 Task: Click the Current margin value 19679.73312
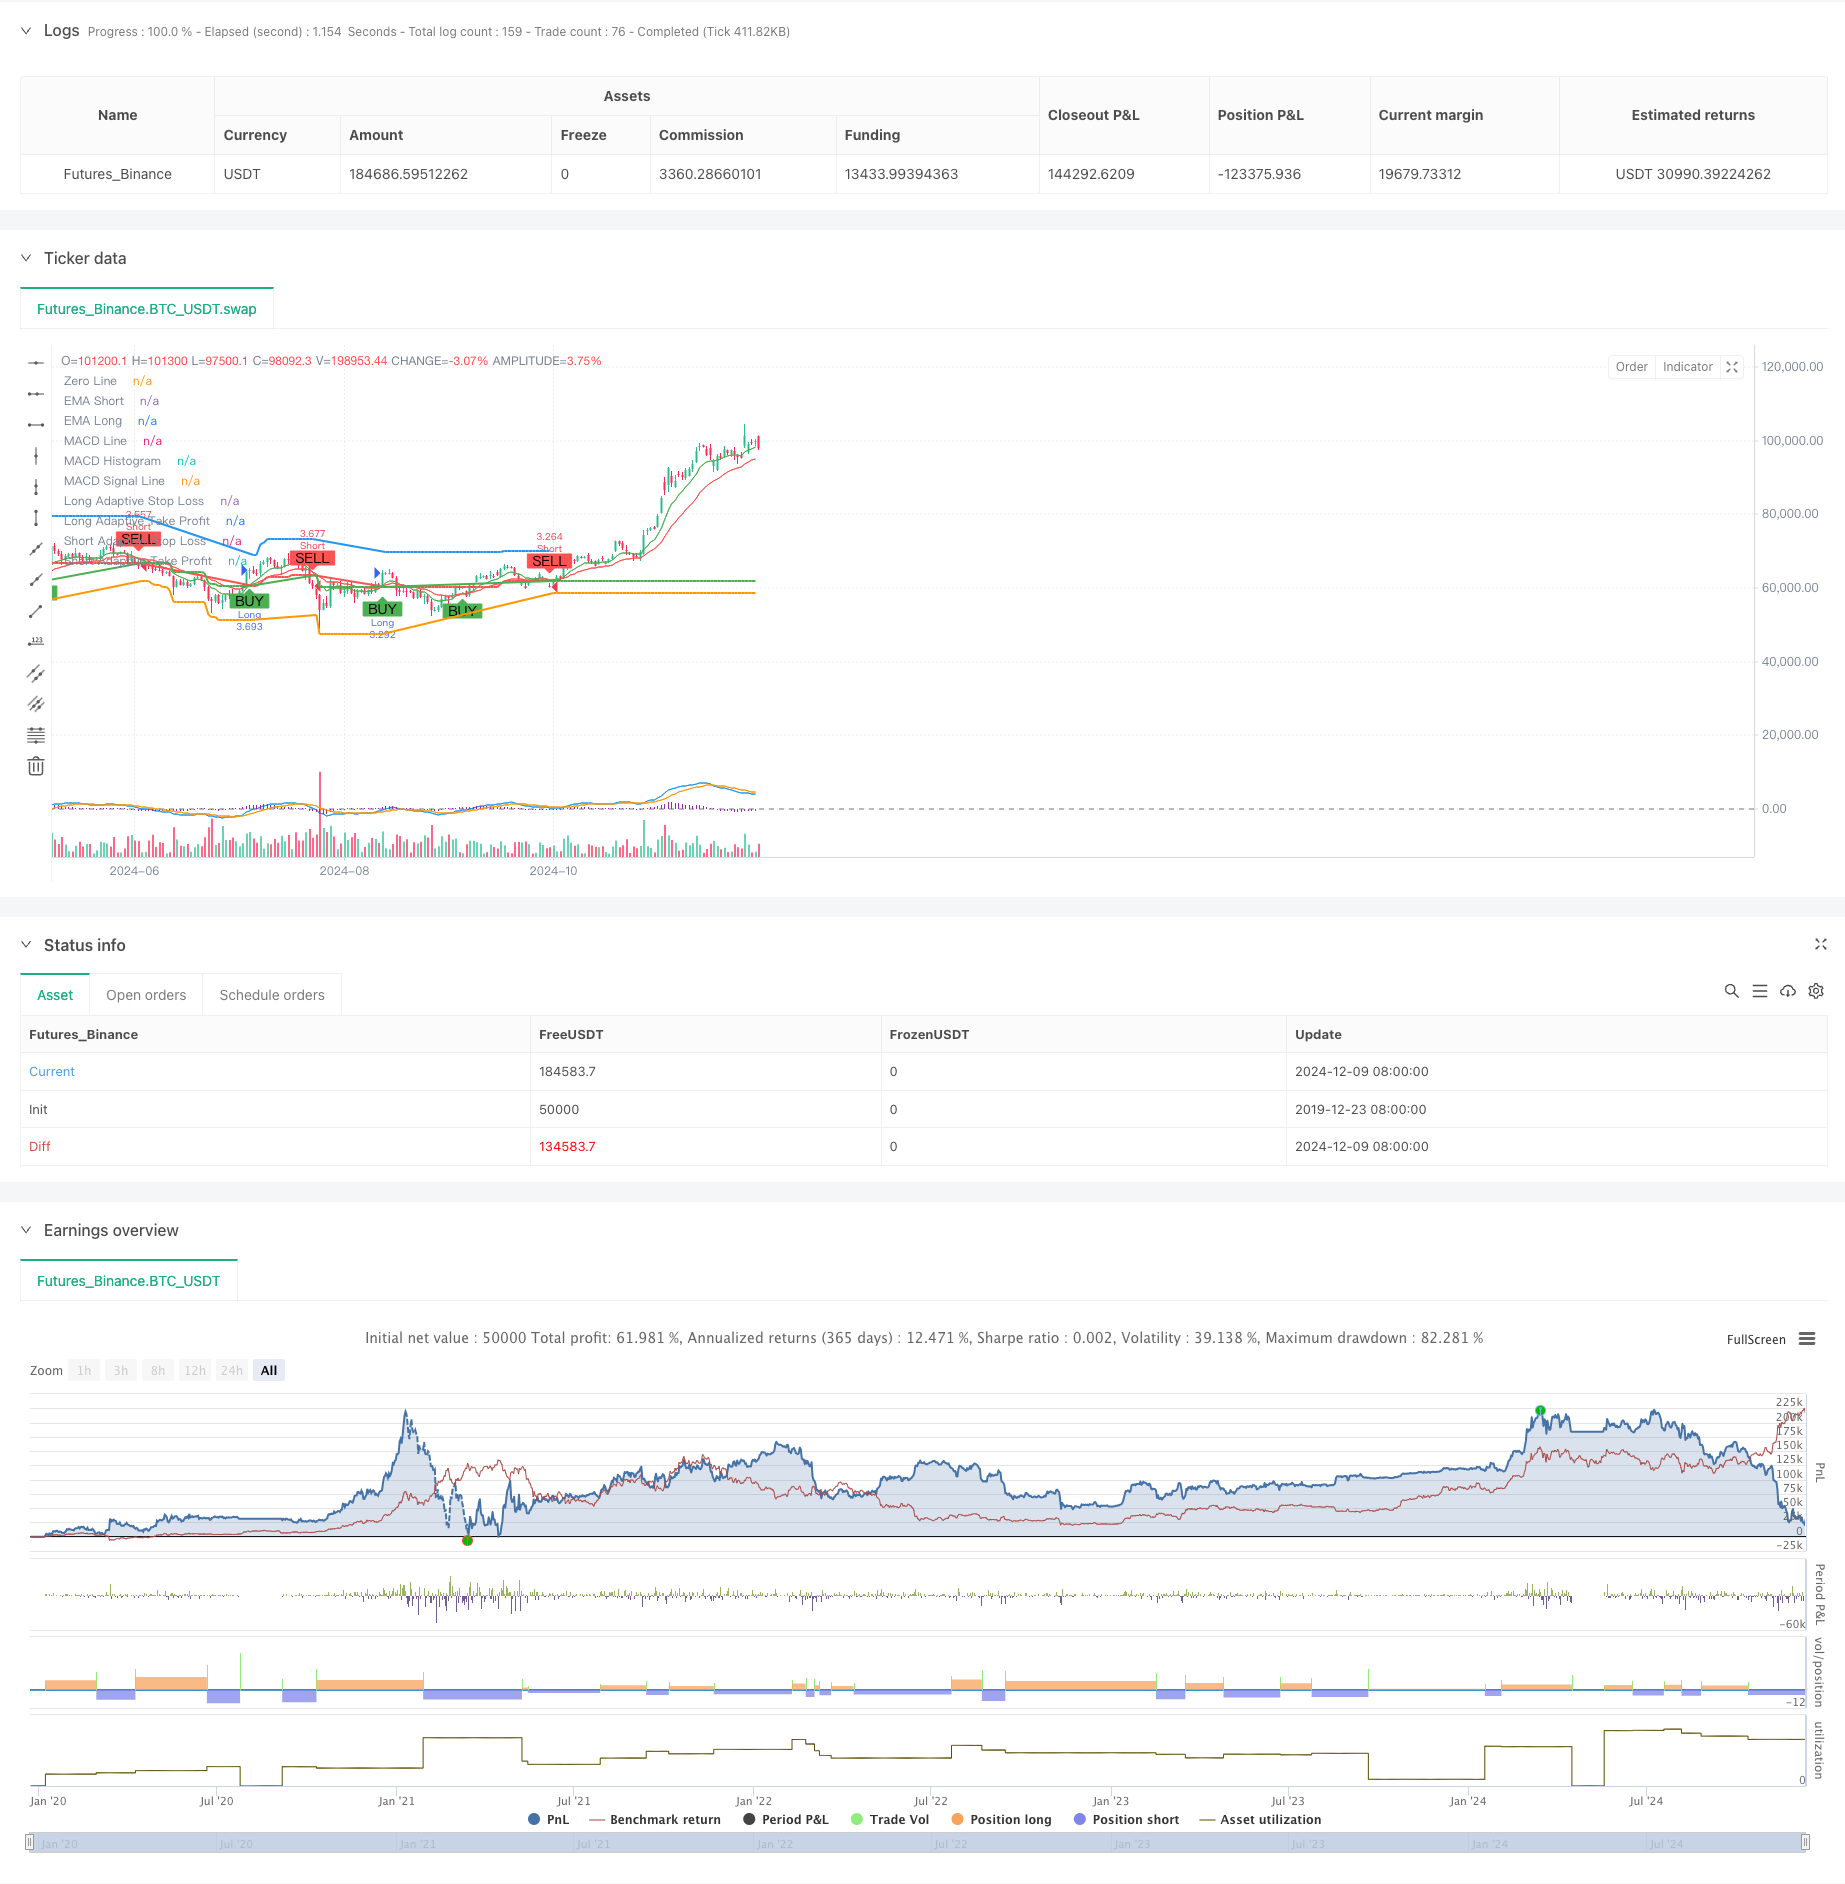(1420, 174)
